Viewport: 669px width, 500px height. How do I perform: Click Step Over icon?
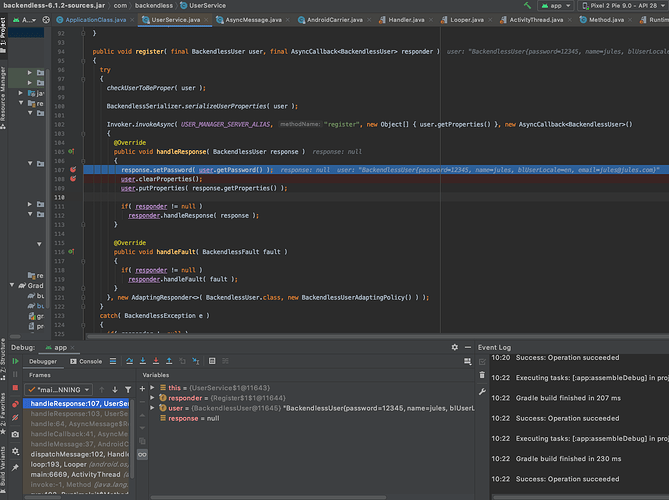[129, 361]
